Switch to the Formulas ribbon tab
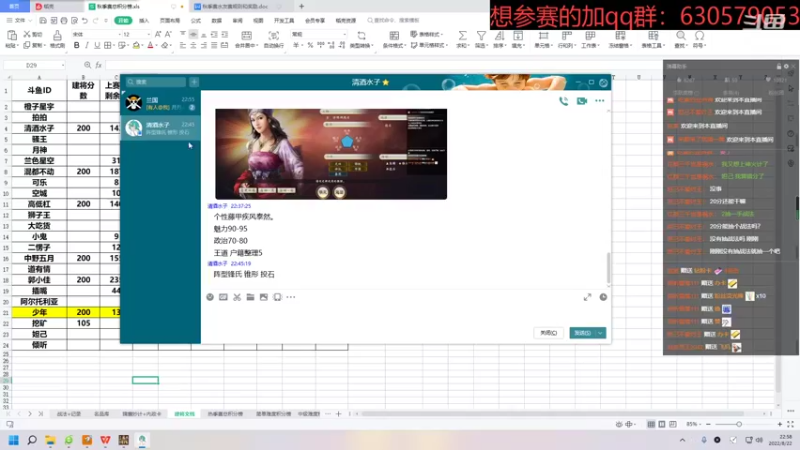Image resolution: width=800 pixels, height=450 pixels. (195, 20)
